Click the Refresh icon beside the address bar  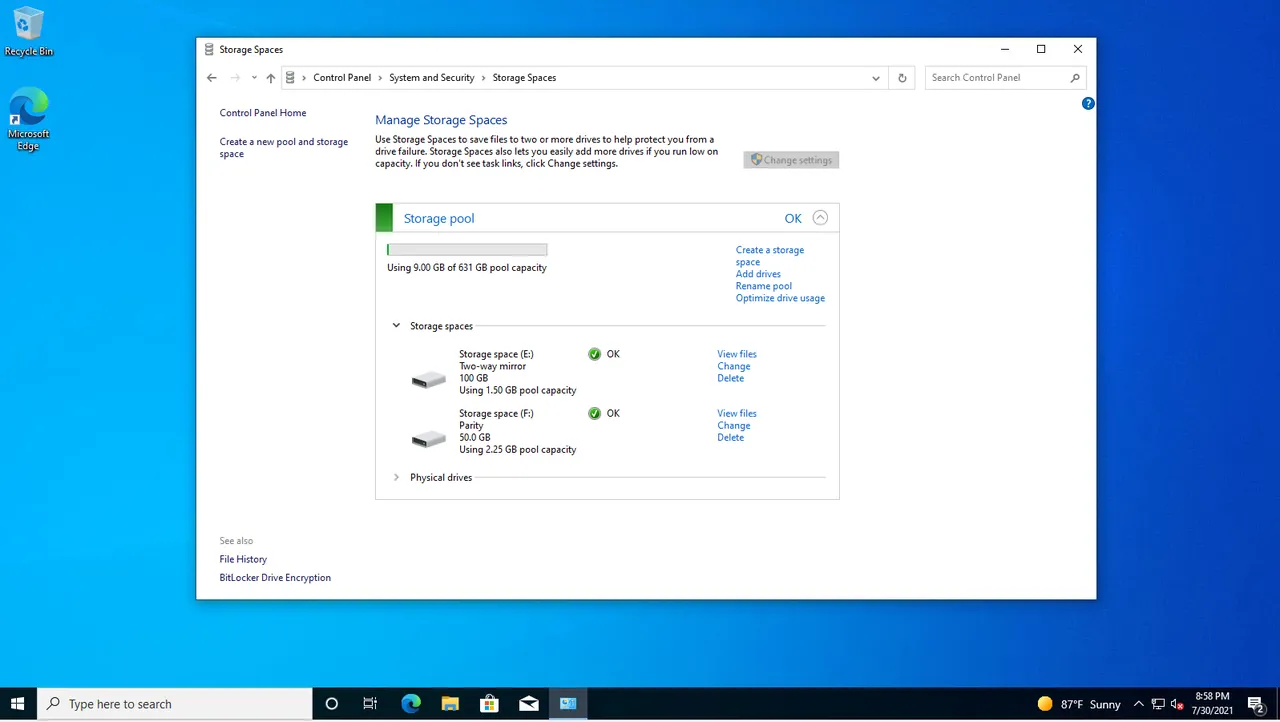(x=901, y=77)
